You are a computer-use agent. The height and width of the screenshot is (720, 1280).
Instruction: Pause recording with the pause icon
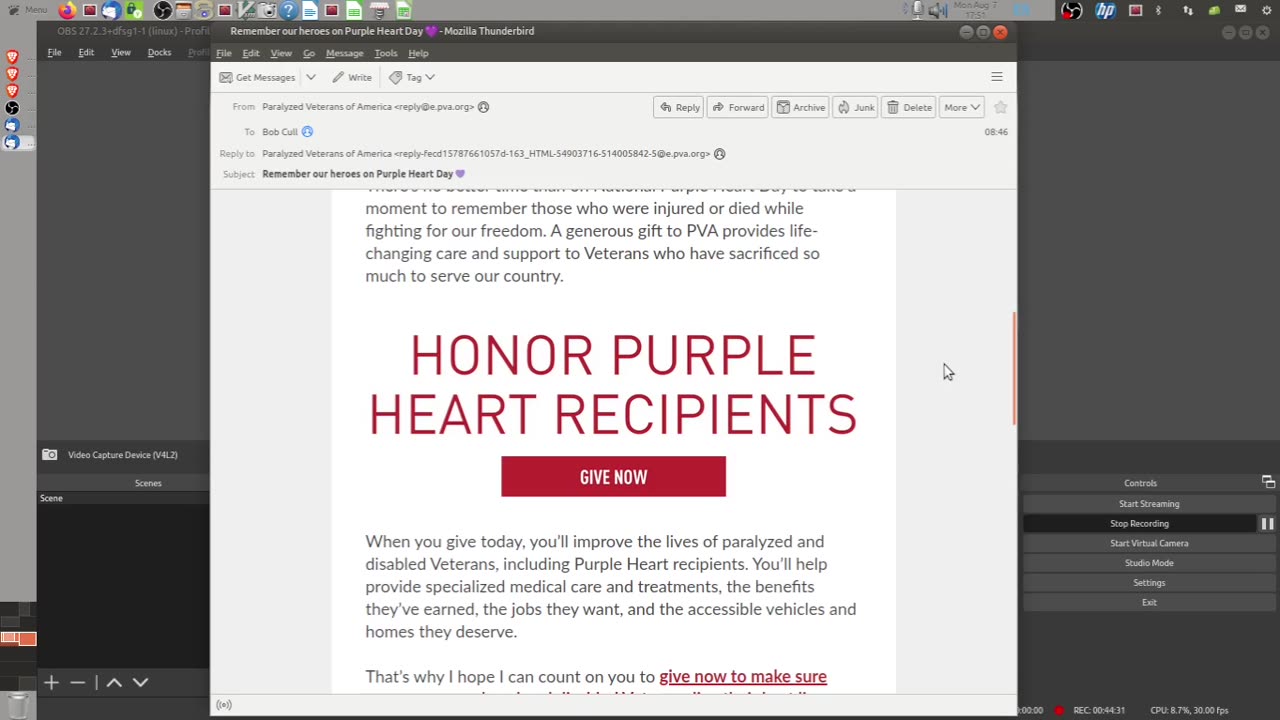point(1267,524)
